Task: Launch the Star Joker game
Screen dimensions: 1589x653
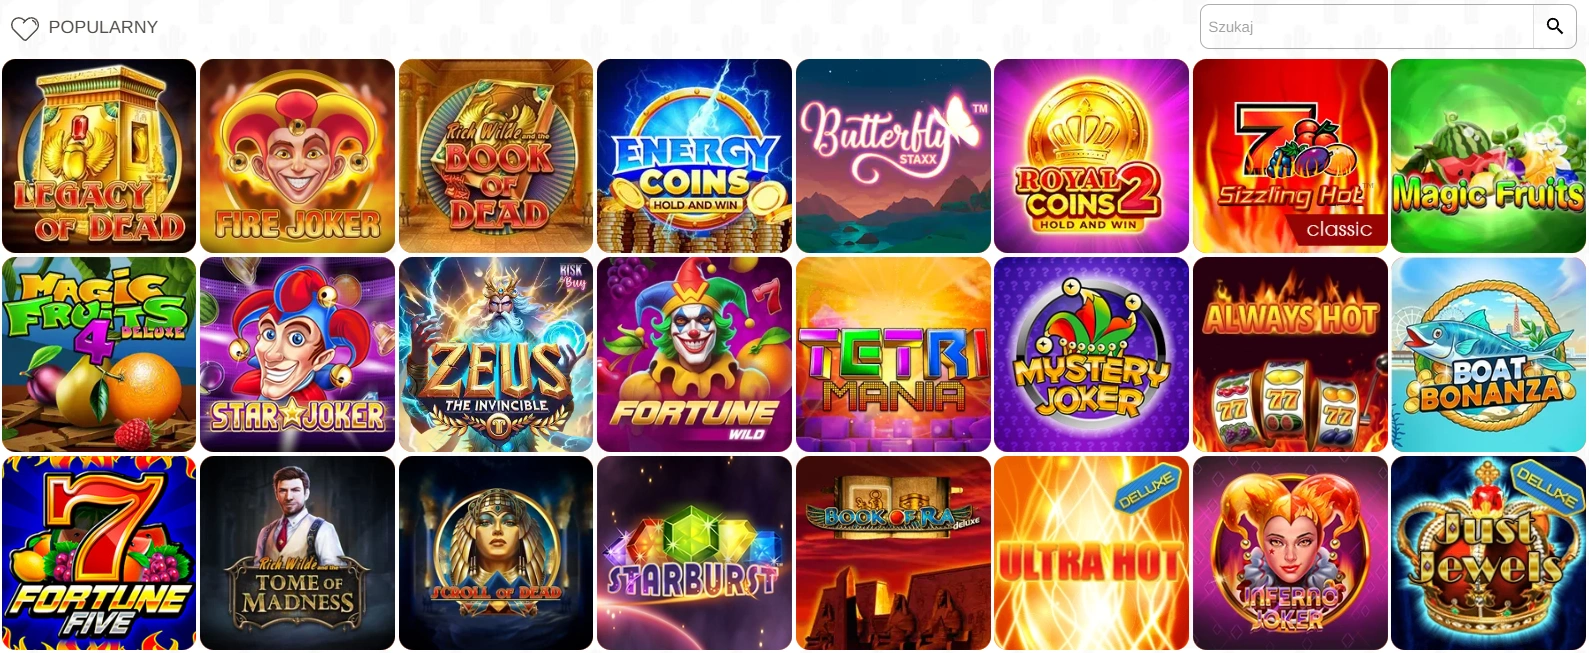Action: (x=297, y=354)
